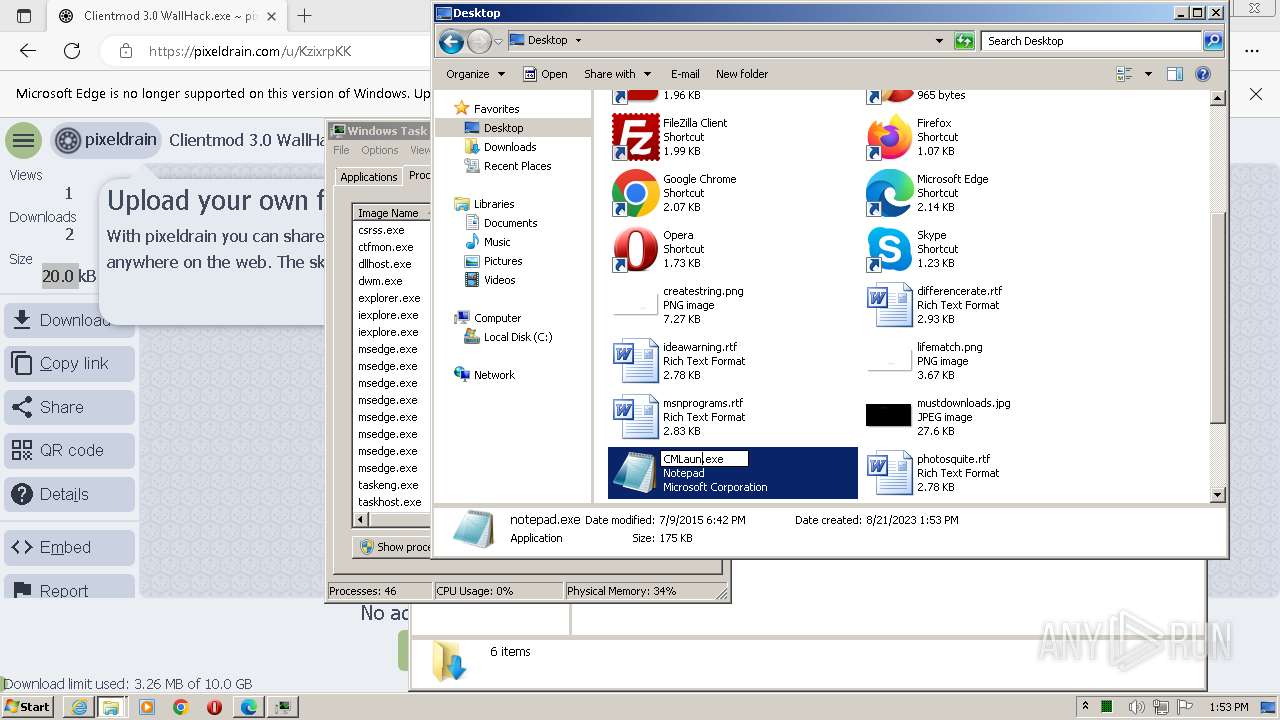The width and height of the screenshot is (1280, 720).
Task: Click the pixeldrain Embed button
Action: (70, 547)
